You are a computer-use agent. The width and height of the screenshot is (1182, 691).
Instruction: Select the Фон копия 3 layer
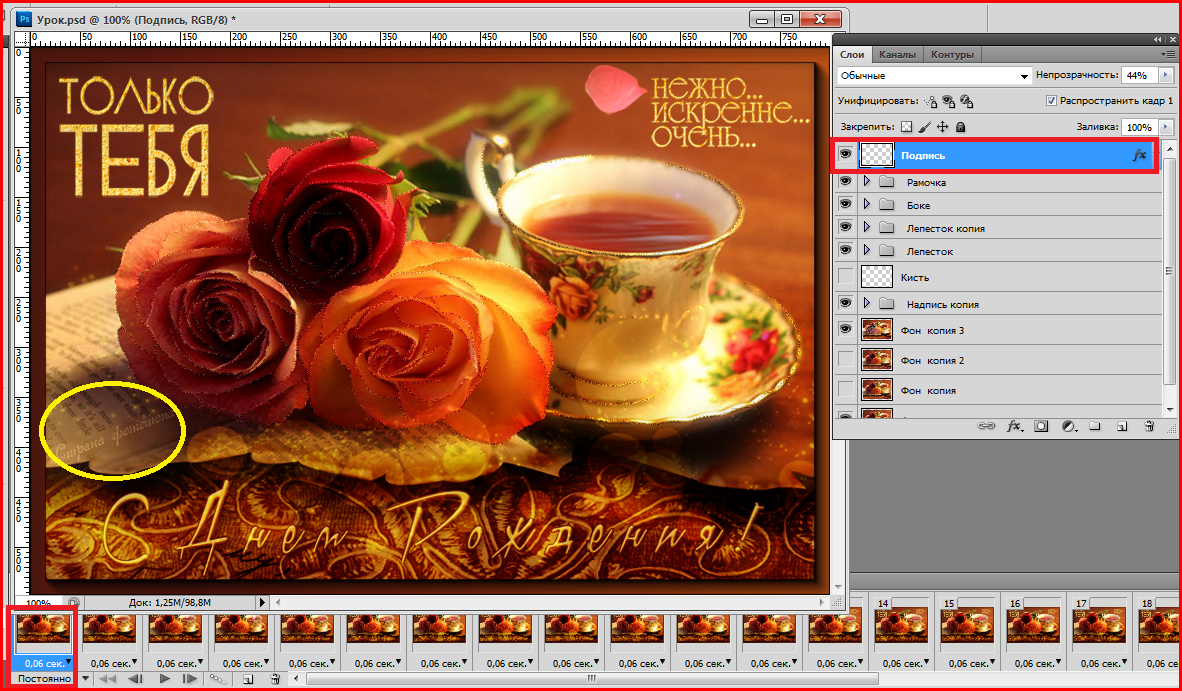coord(1009,330)
